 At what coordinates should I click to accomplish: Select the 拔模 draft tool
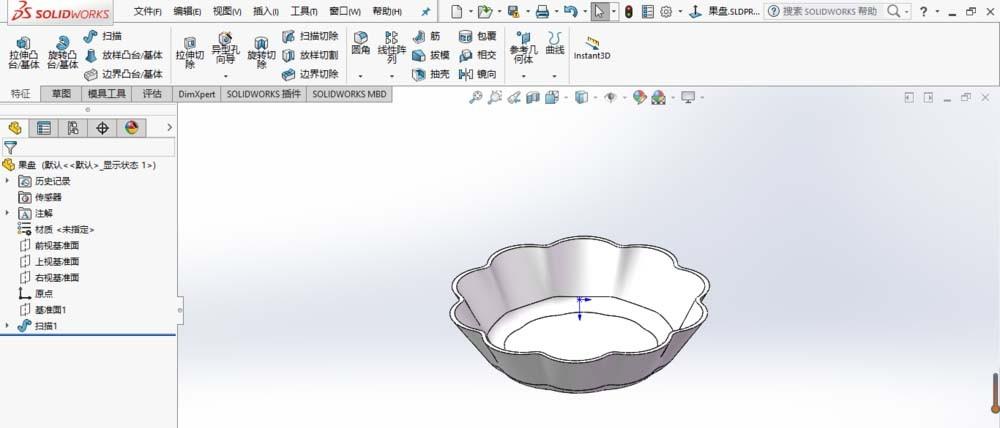431,55
